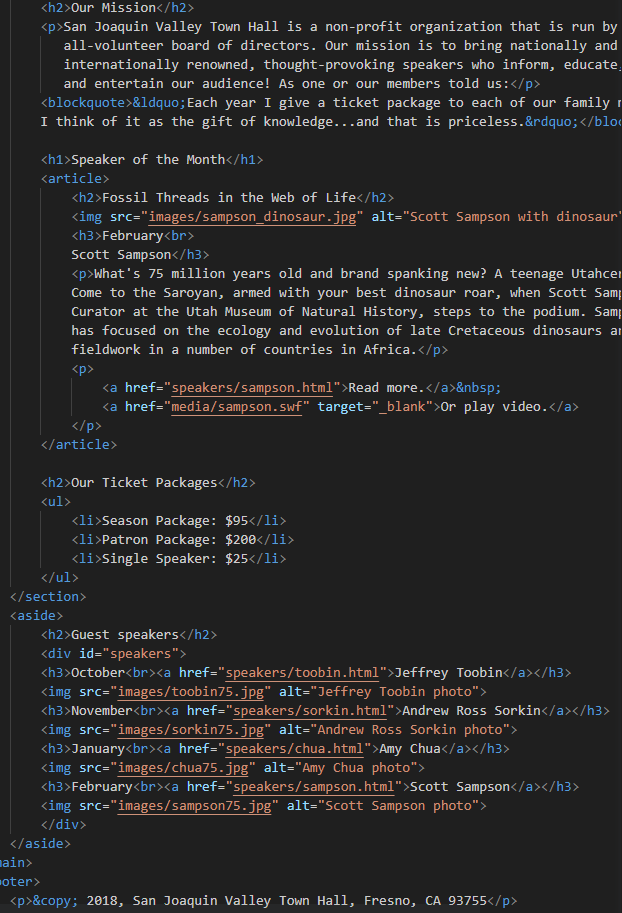
Task: Click the images/sorkin75.jpg image path
Action: click(191, 730)
